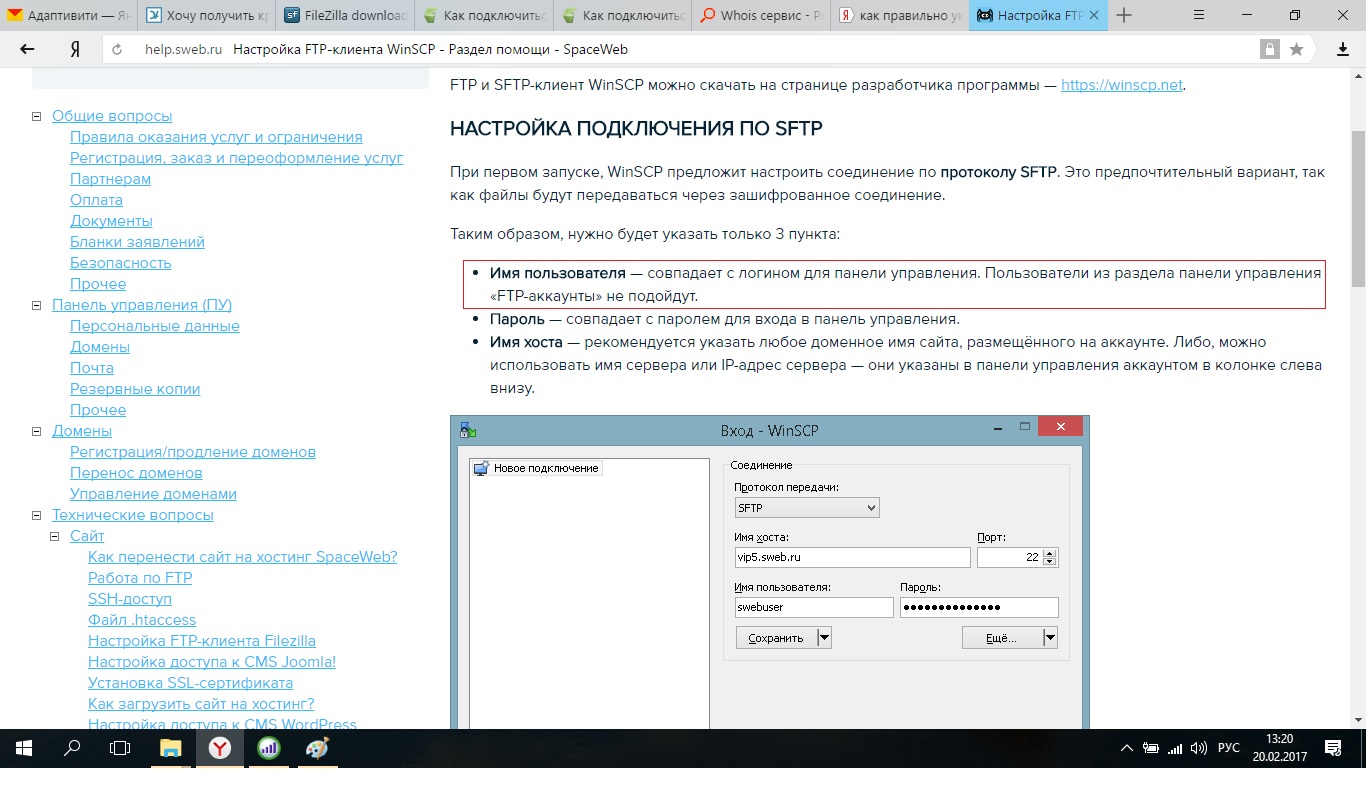Click the "Ещё..." button in WinSCP image

tap(1009, 638)
